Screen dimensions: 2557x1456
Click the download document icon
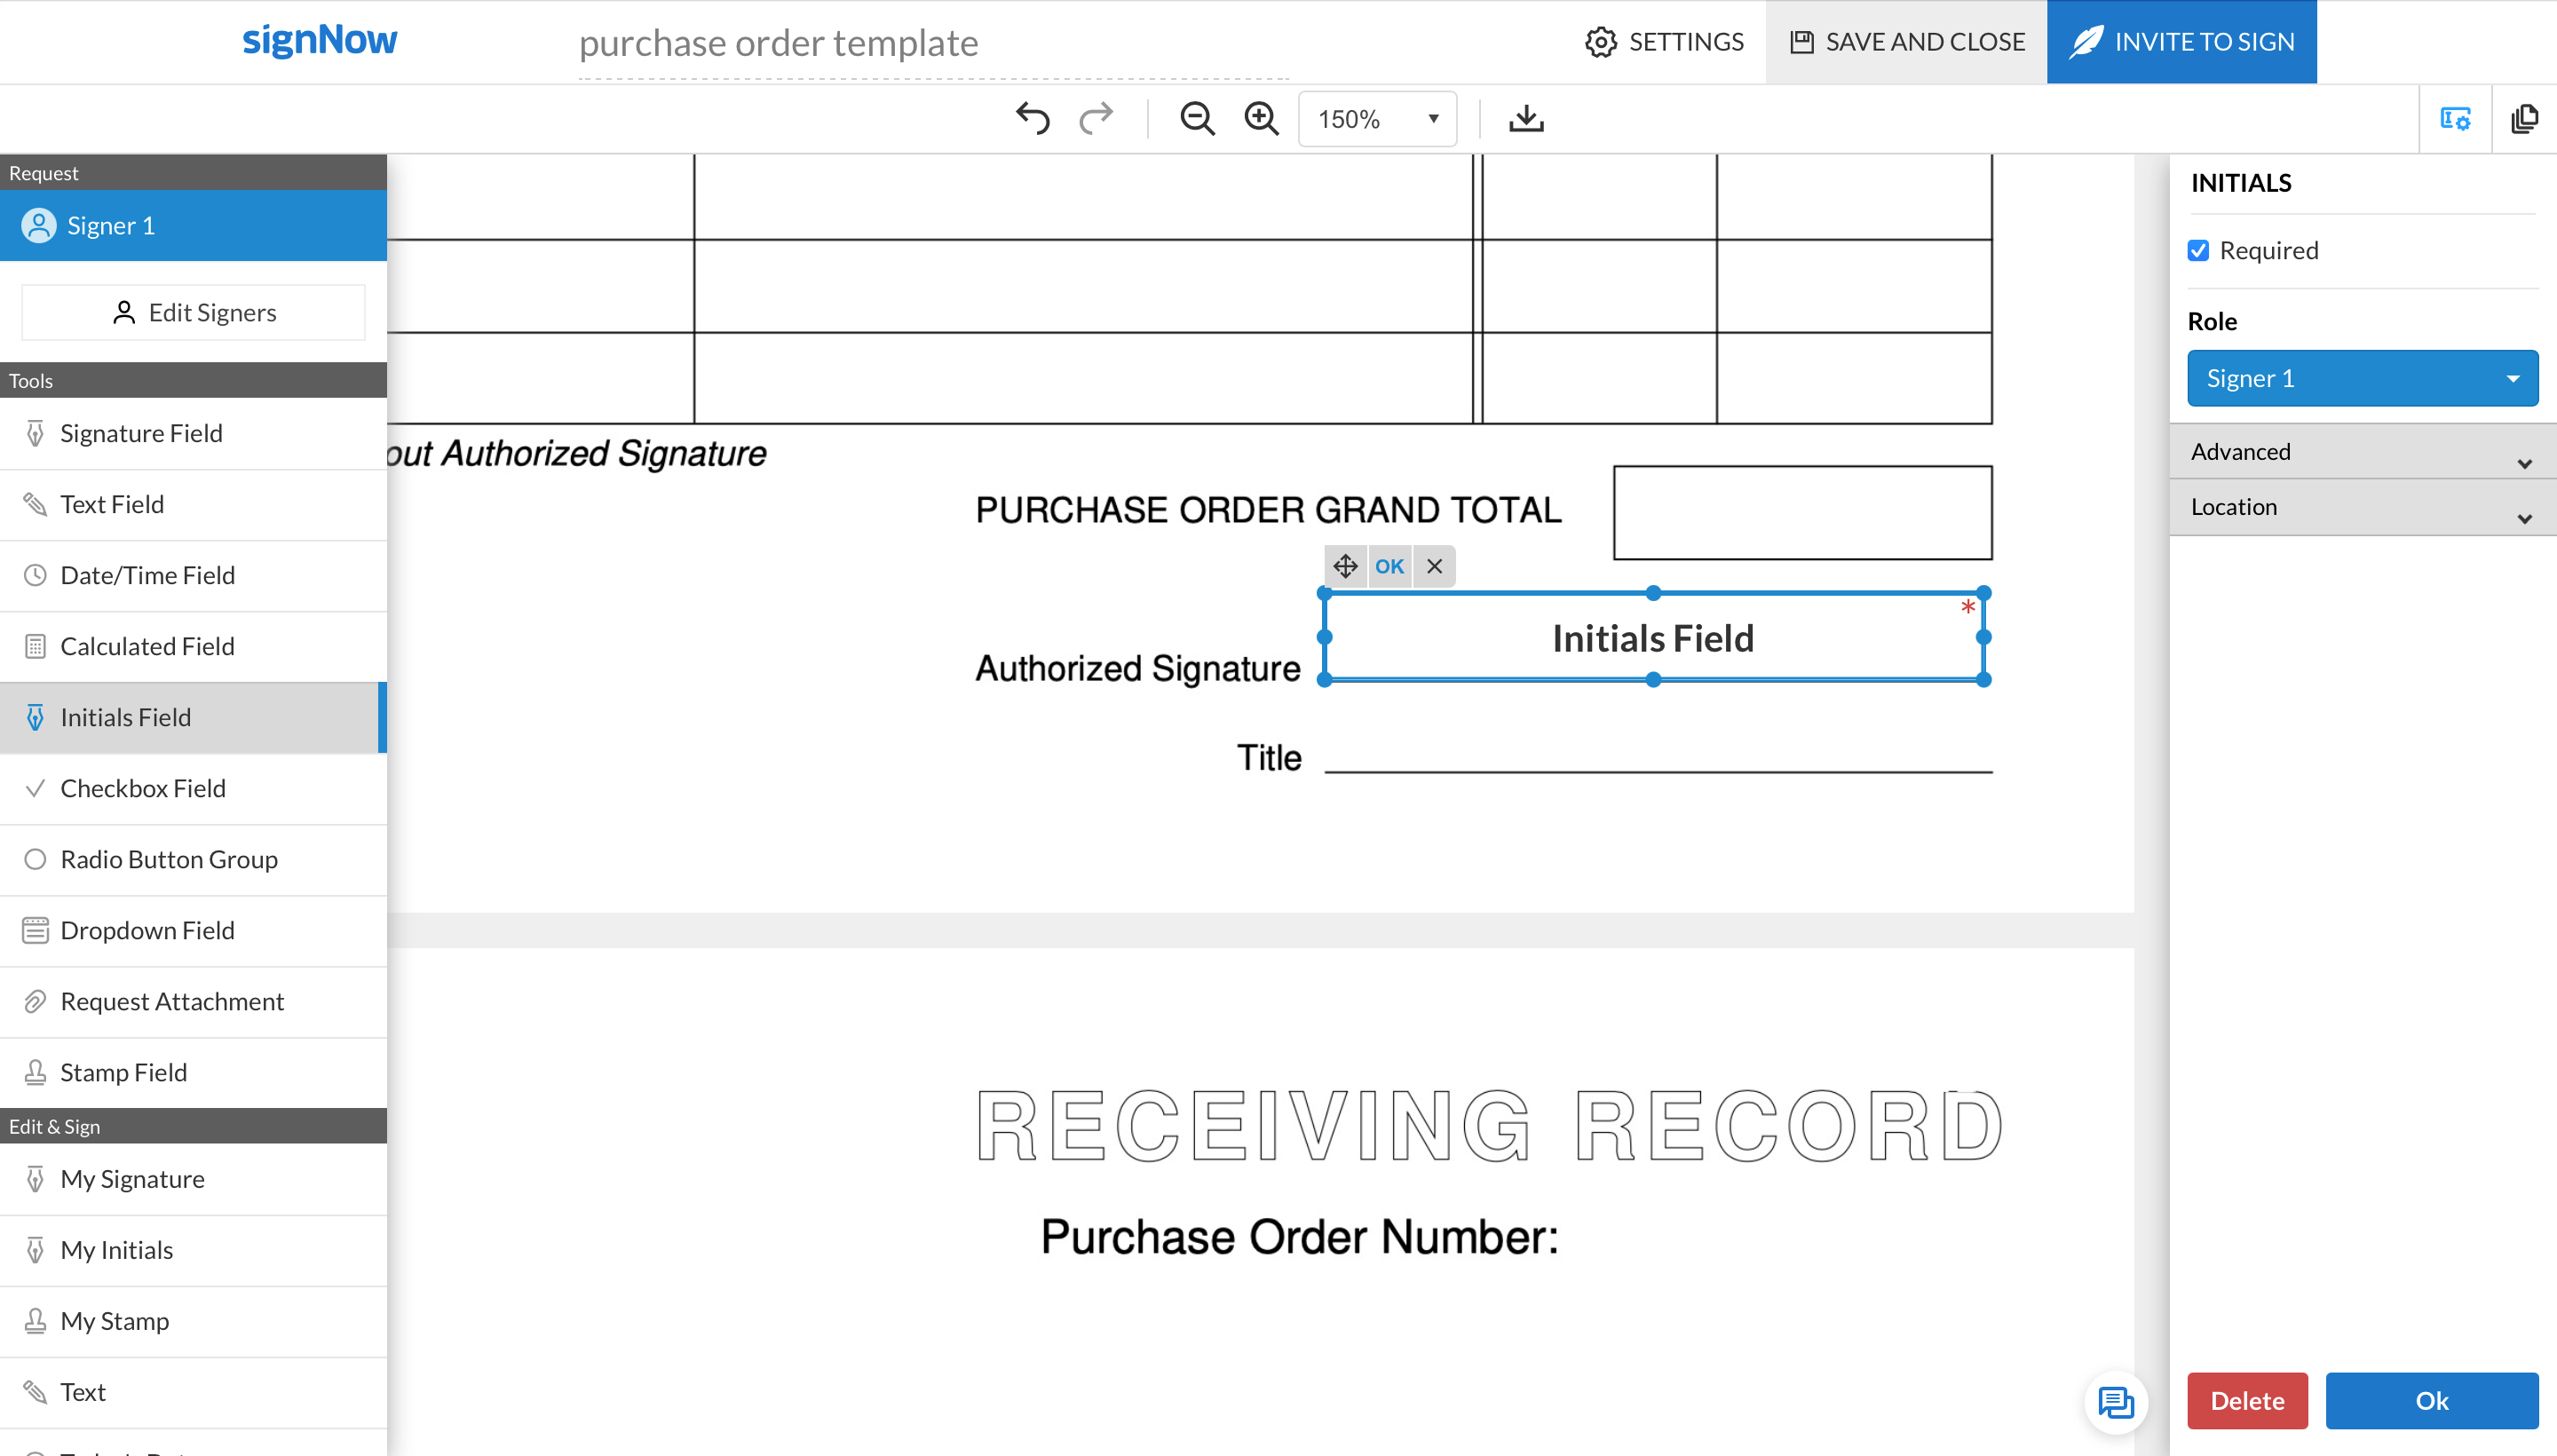(1526, 119)
